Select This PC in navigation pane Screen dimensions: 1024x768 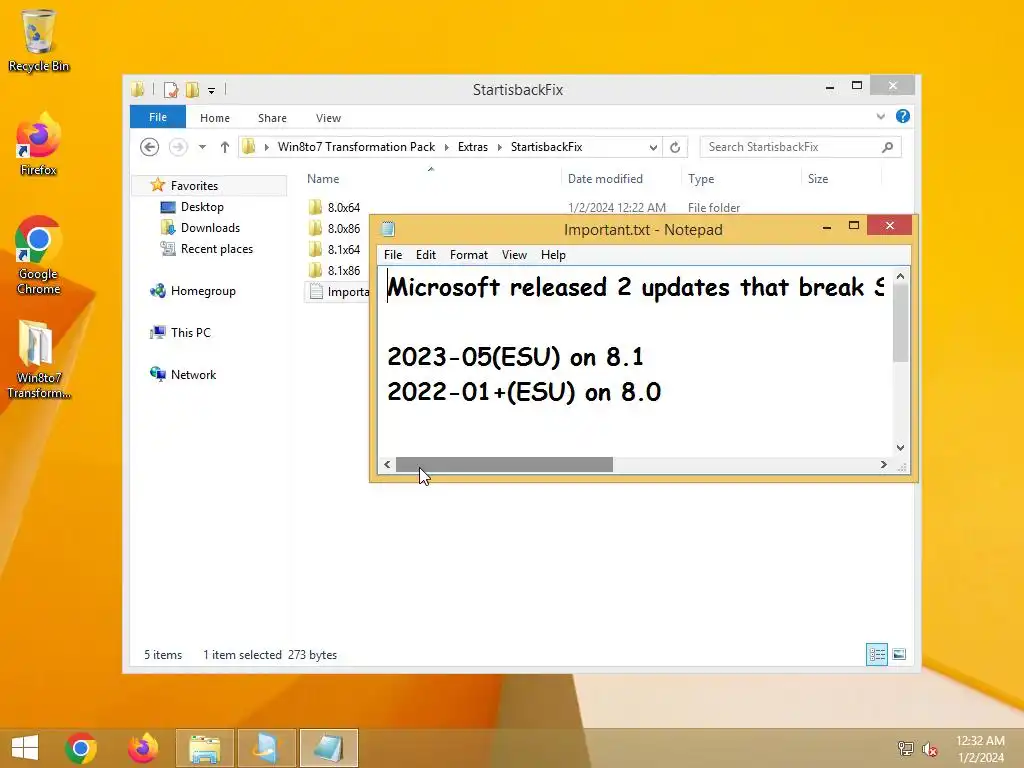[x=191, y=332]
